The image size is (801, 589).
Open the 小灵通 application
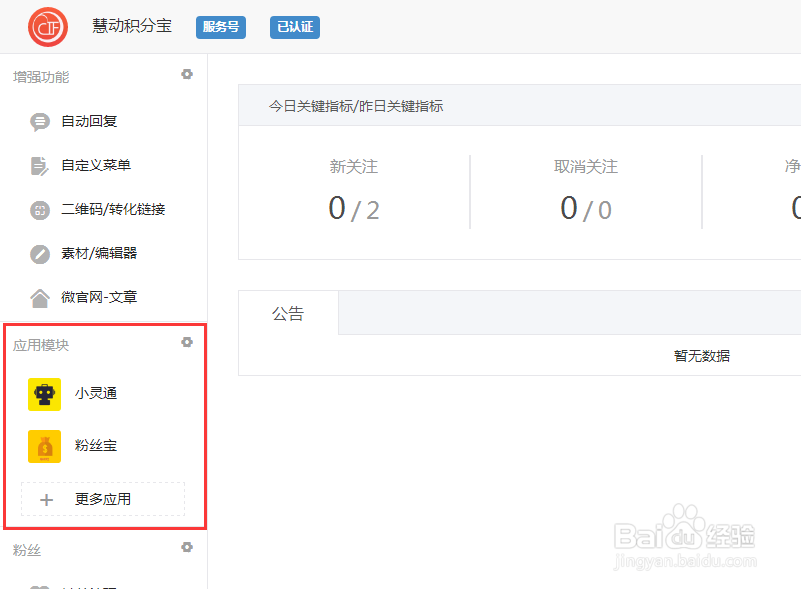coord(96,393)
